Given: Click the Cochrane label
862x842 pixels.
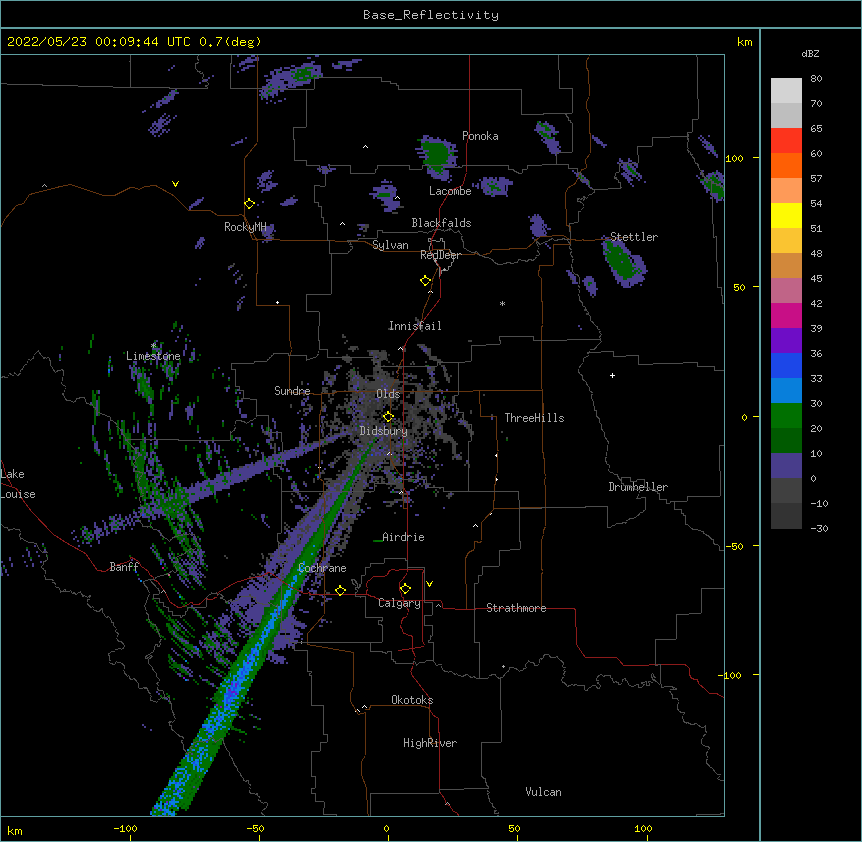Looking at the screenshot, I should (322, 568).
